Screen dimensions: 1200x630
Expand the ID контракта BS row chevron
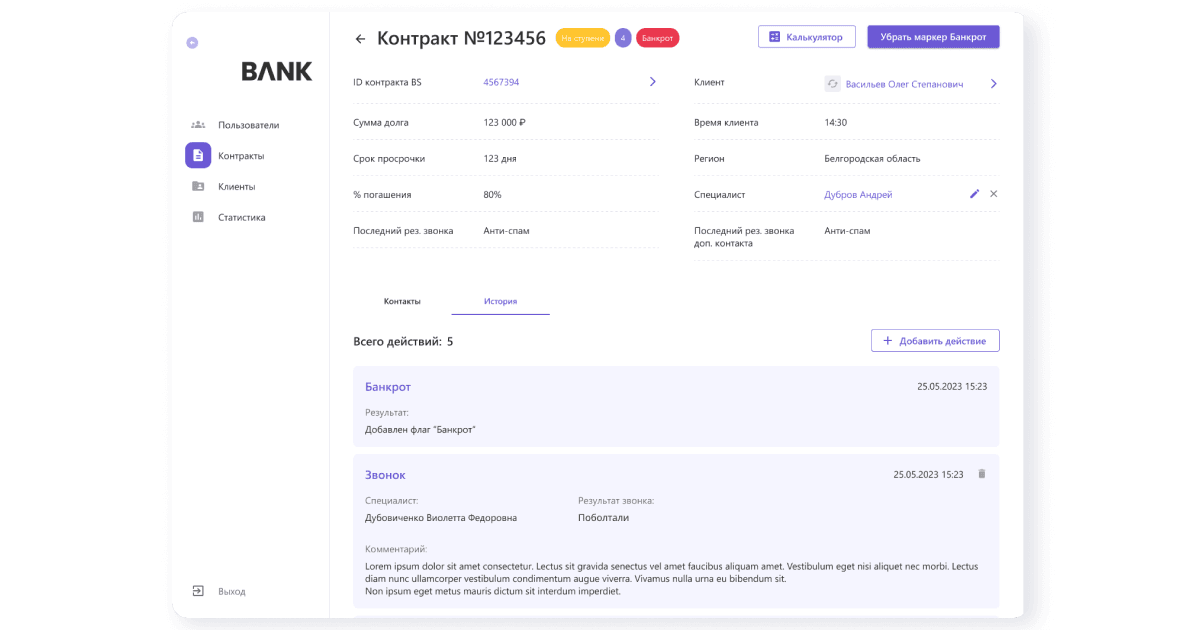tap(652, 81)
